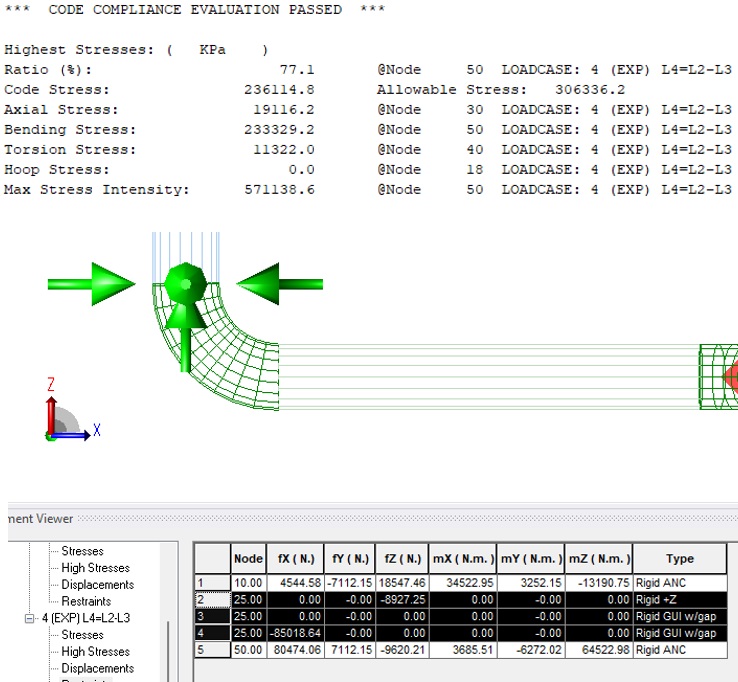Viewport: 738px width, 682px height.
Task: Click the red anchor symbol at pipe end
Action: tap(730, 377)
